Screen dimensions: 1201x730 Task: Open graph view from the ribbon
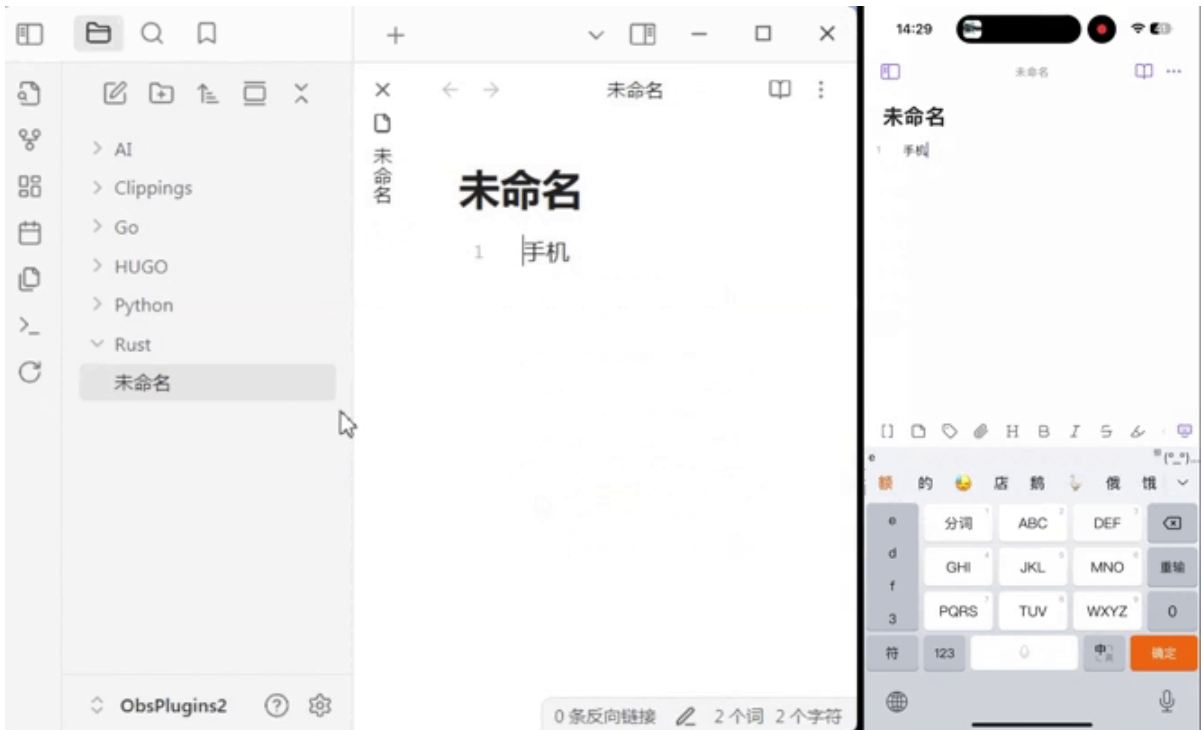[x=30, y=141]
